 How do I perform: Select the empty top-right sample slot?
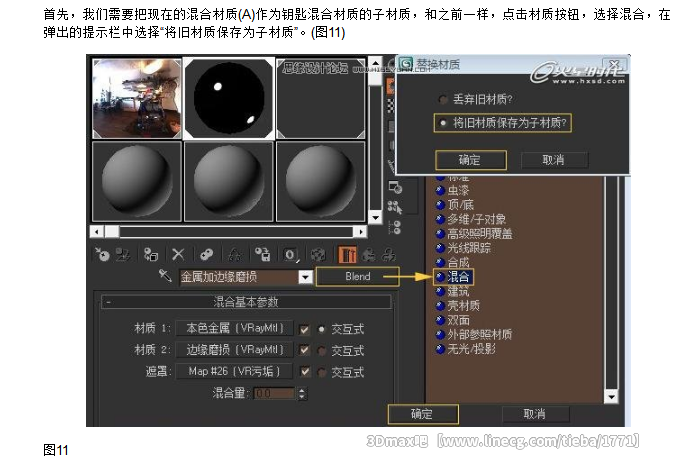(321, 99)
